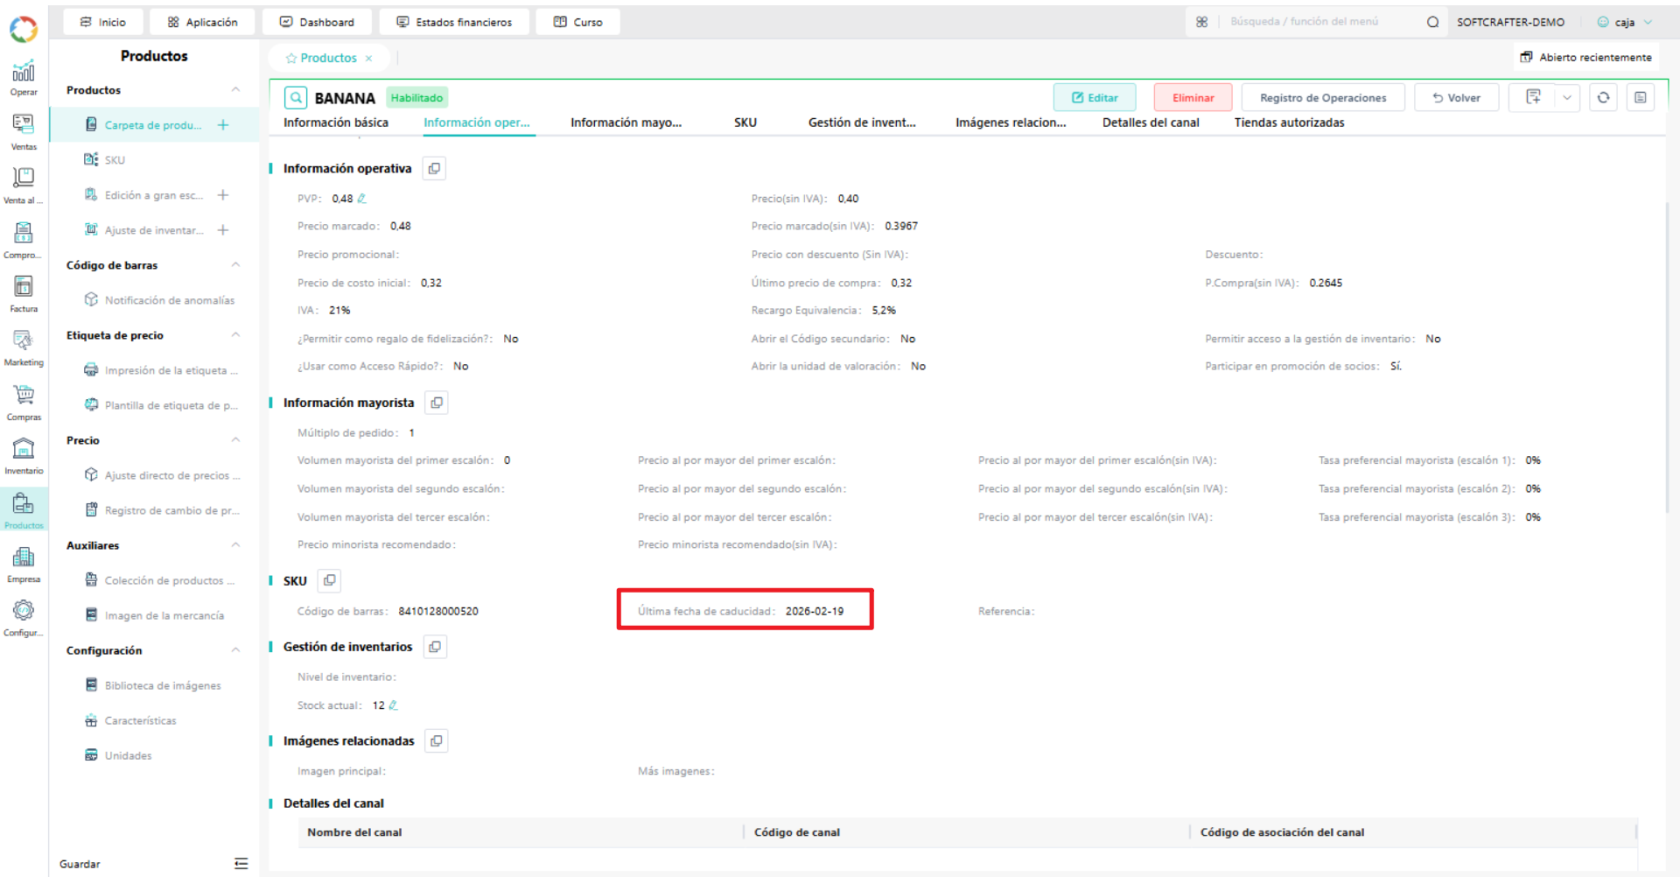Click the copy icon beside Información operativa
Screen dimensions: 1680x877
coord(434,168)
